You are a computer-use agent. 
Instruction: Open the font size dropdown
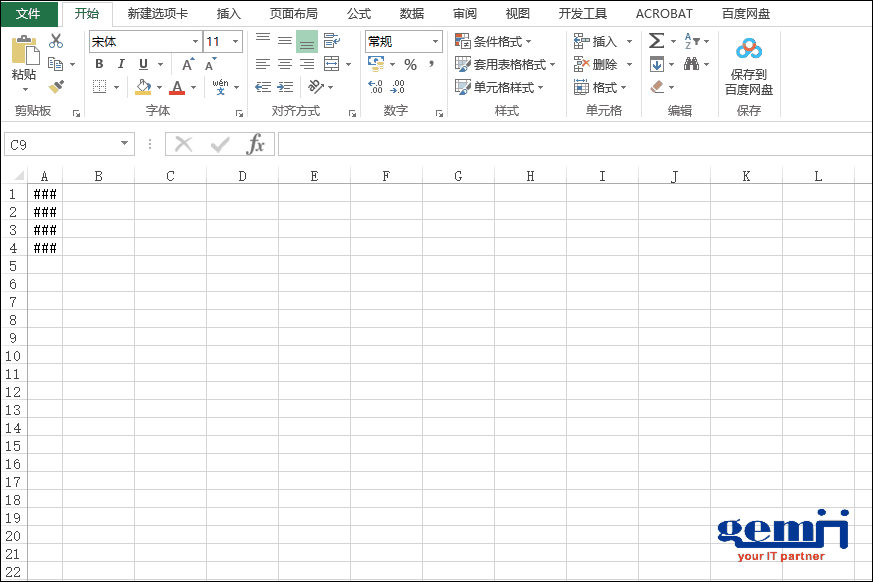click(x=234, y=42)
